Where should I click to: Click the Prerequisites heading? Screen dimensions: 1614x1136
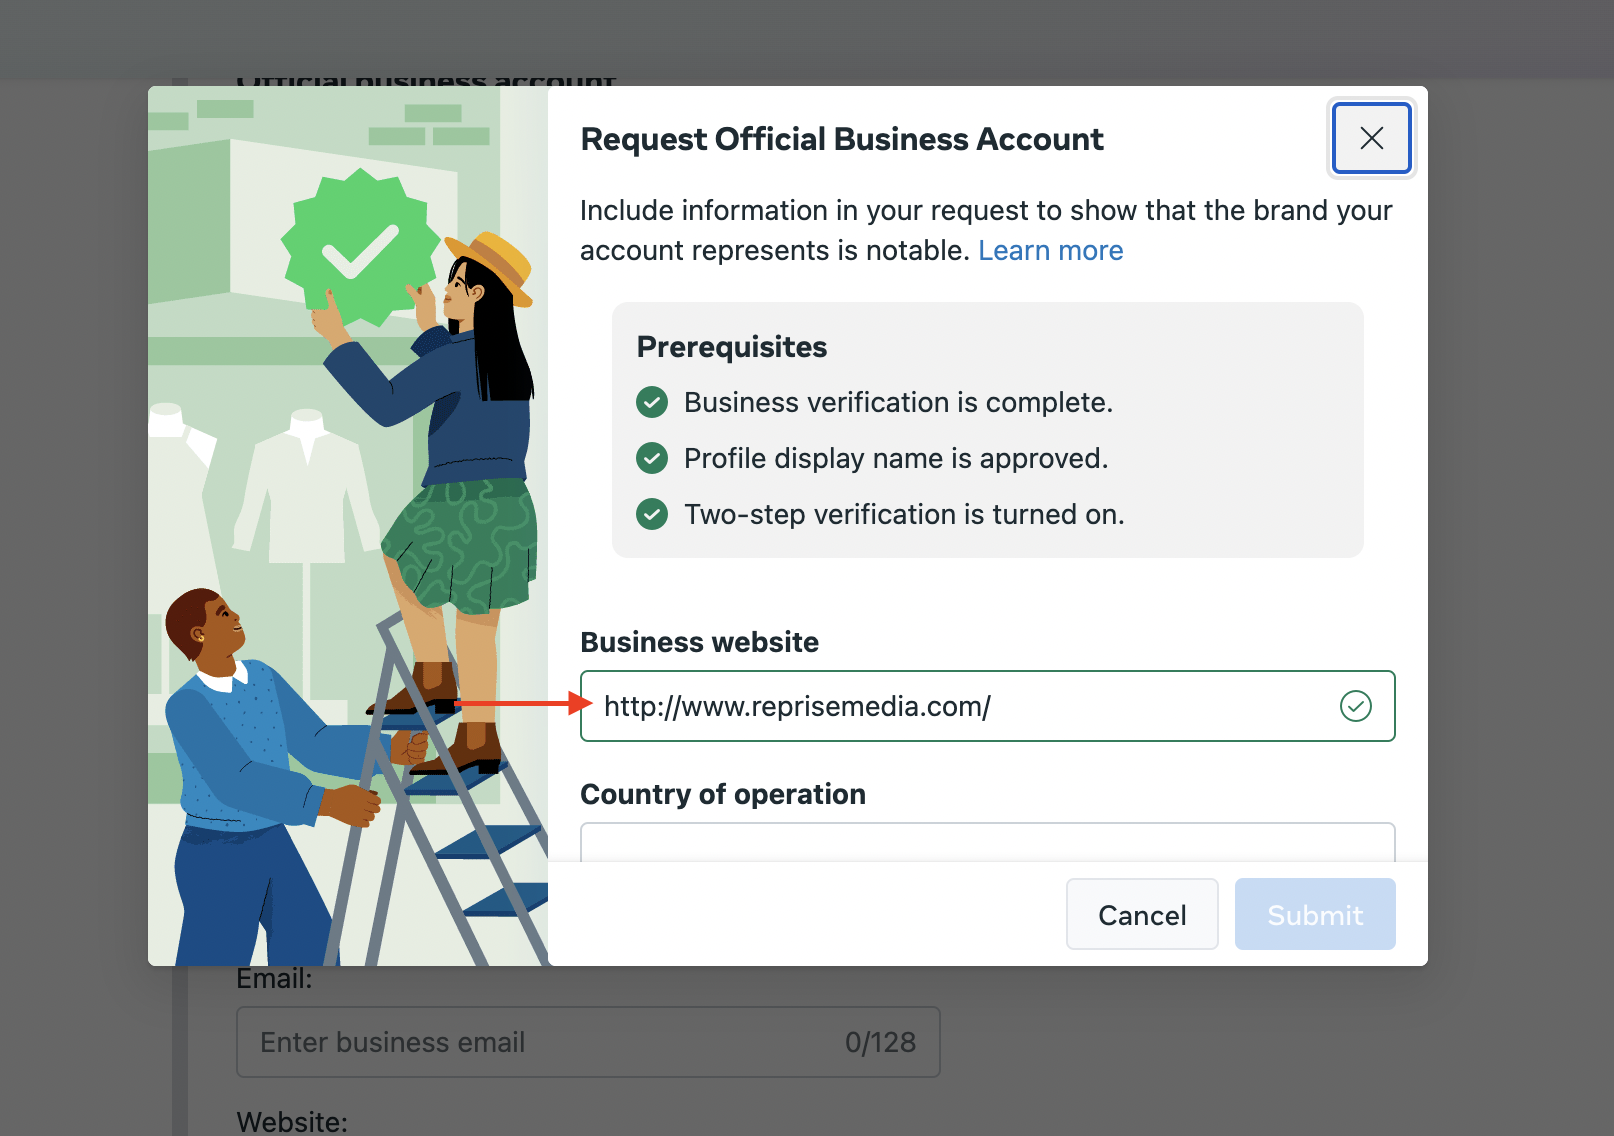point(732,346)
